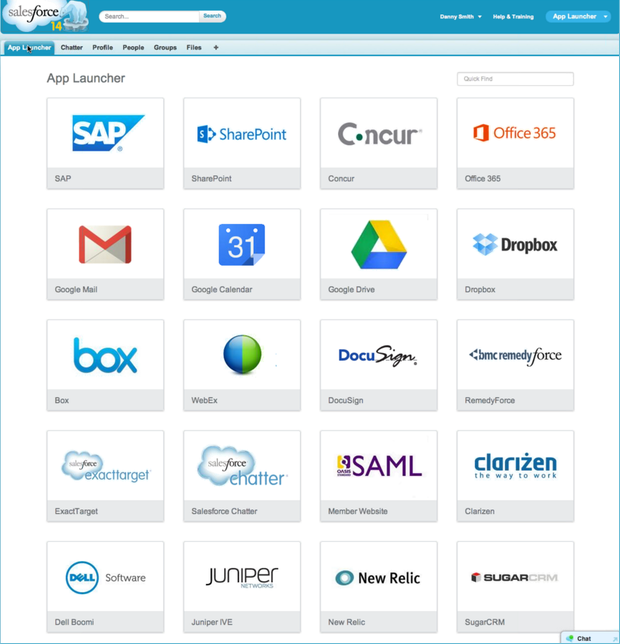Image resolution: width=620 pixels, height=644 pixels.
Task: Click the "SugarCRM" label text
Action: [x=485, y=622]
